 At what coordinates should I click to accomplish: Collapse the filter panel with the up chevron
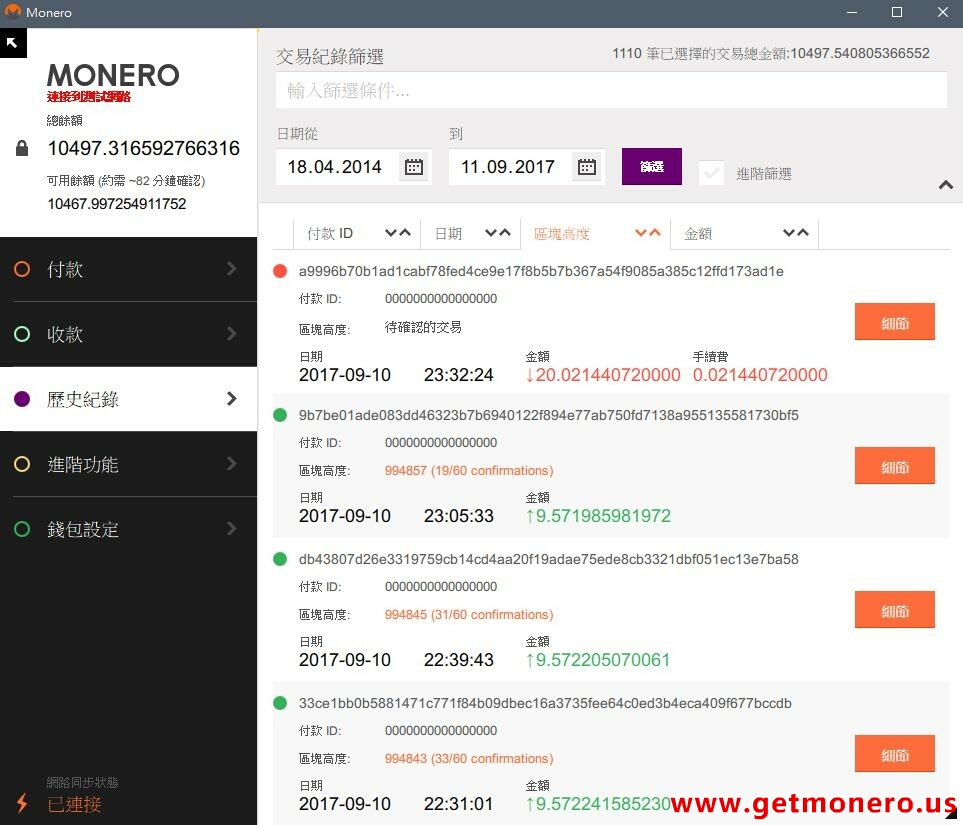click(x=946, y=185)
